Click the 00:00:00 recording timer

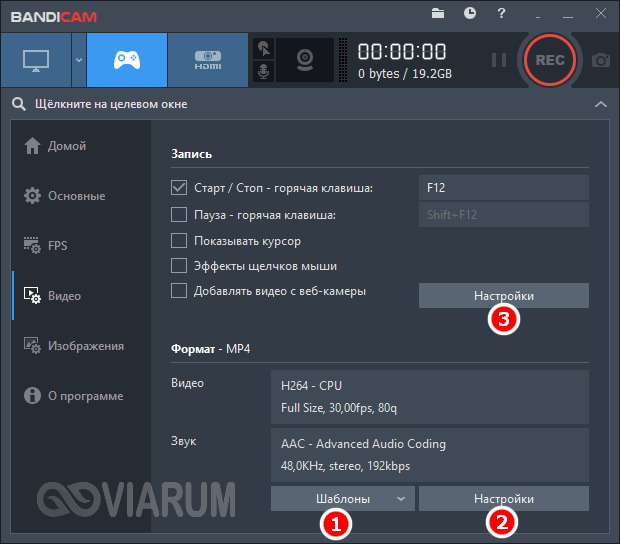coord(402,52)
